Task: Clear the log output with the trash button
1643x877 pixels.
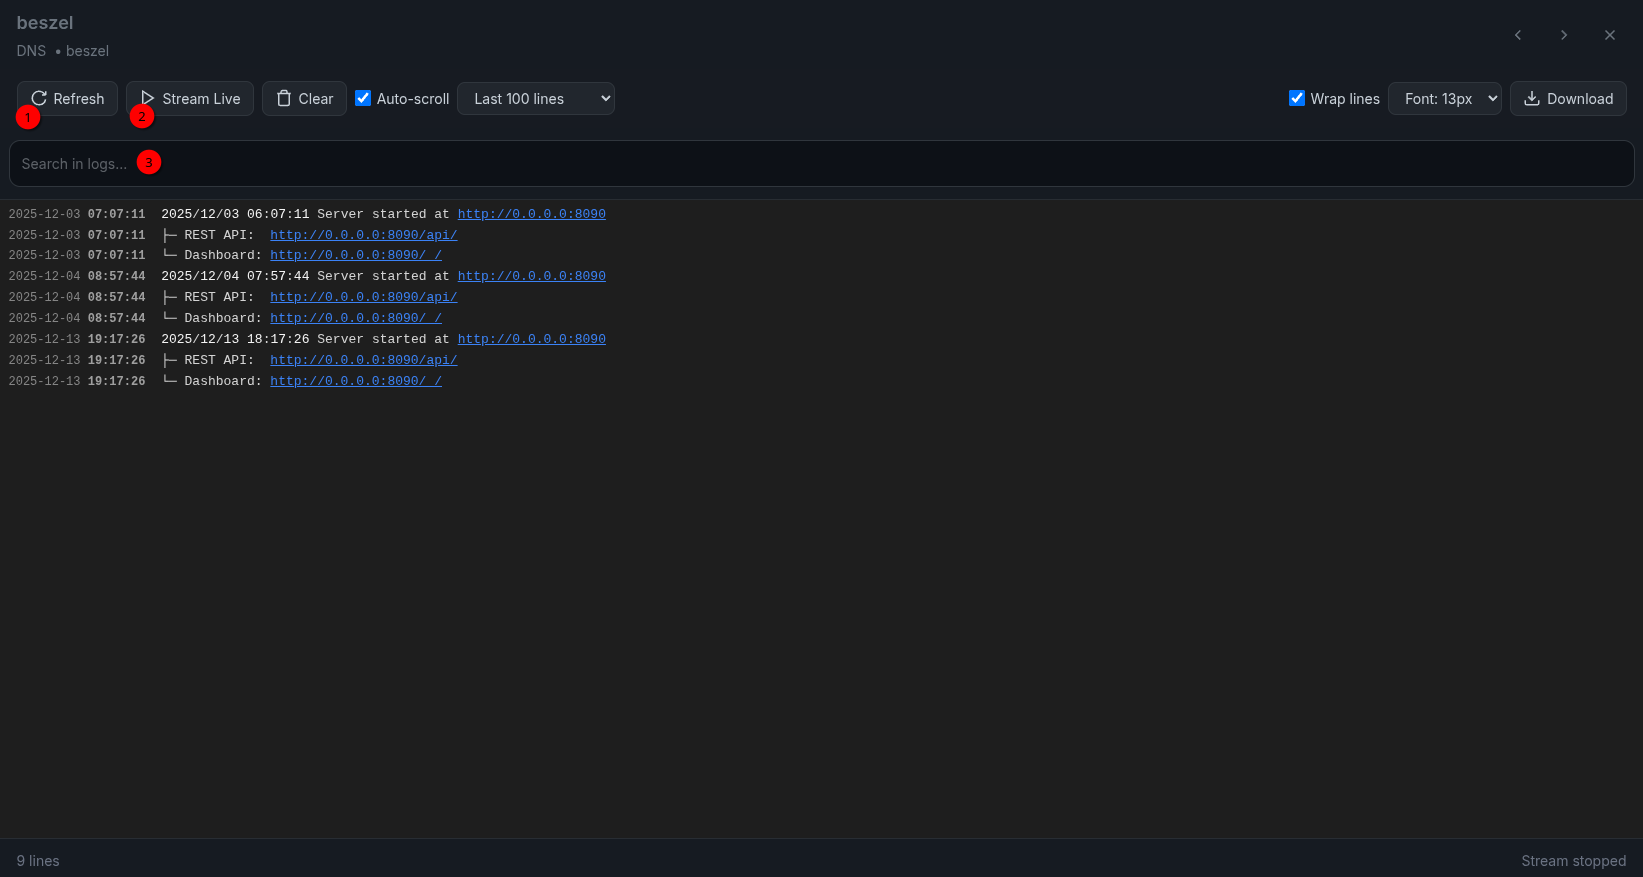Action: 304,99
